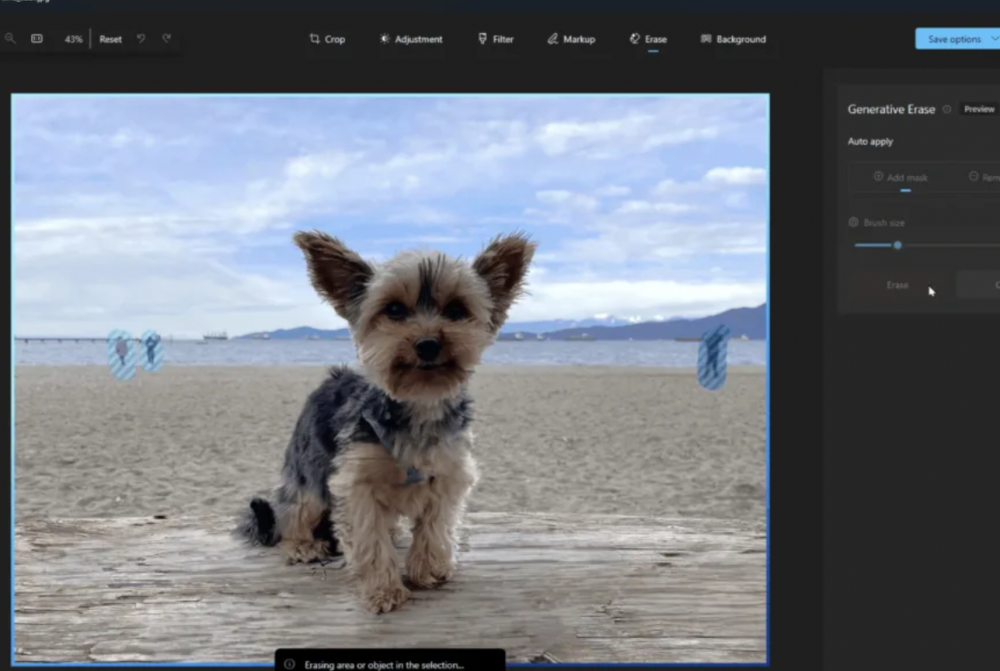Image resolution: width=1000 pixels, height=671 pixels.
Task: Open the Markup tool
Action: (x=571, y=39)
